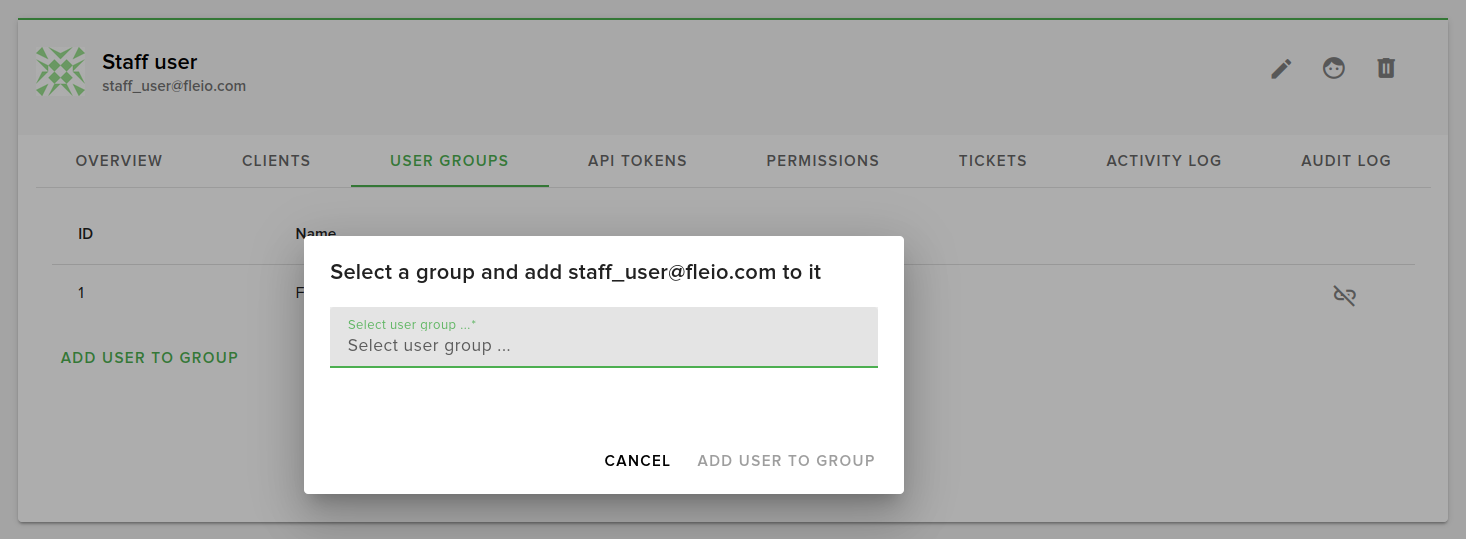Click the Staff user avatar image
Screen dimensions: 1466x539
61,72
